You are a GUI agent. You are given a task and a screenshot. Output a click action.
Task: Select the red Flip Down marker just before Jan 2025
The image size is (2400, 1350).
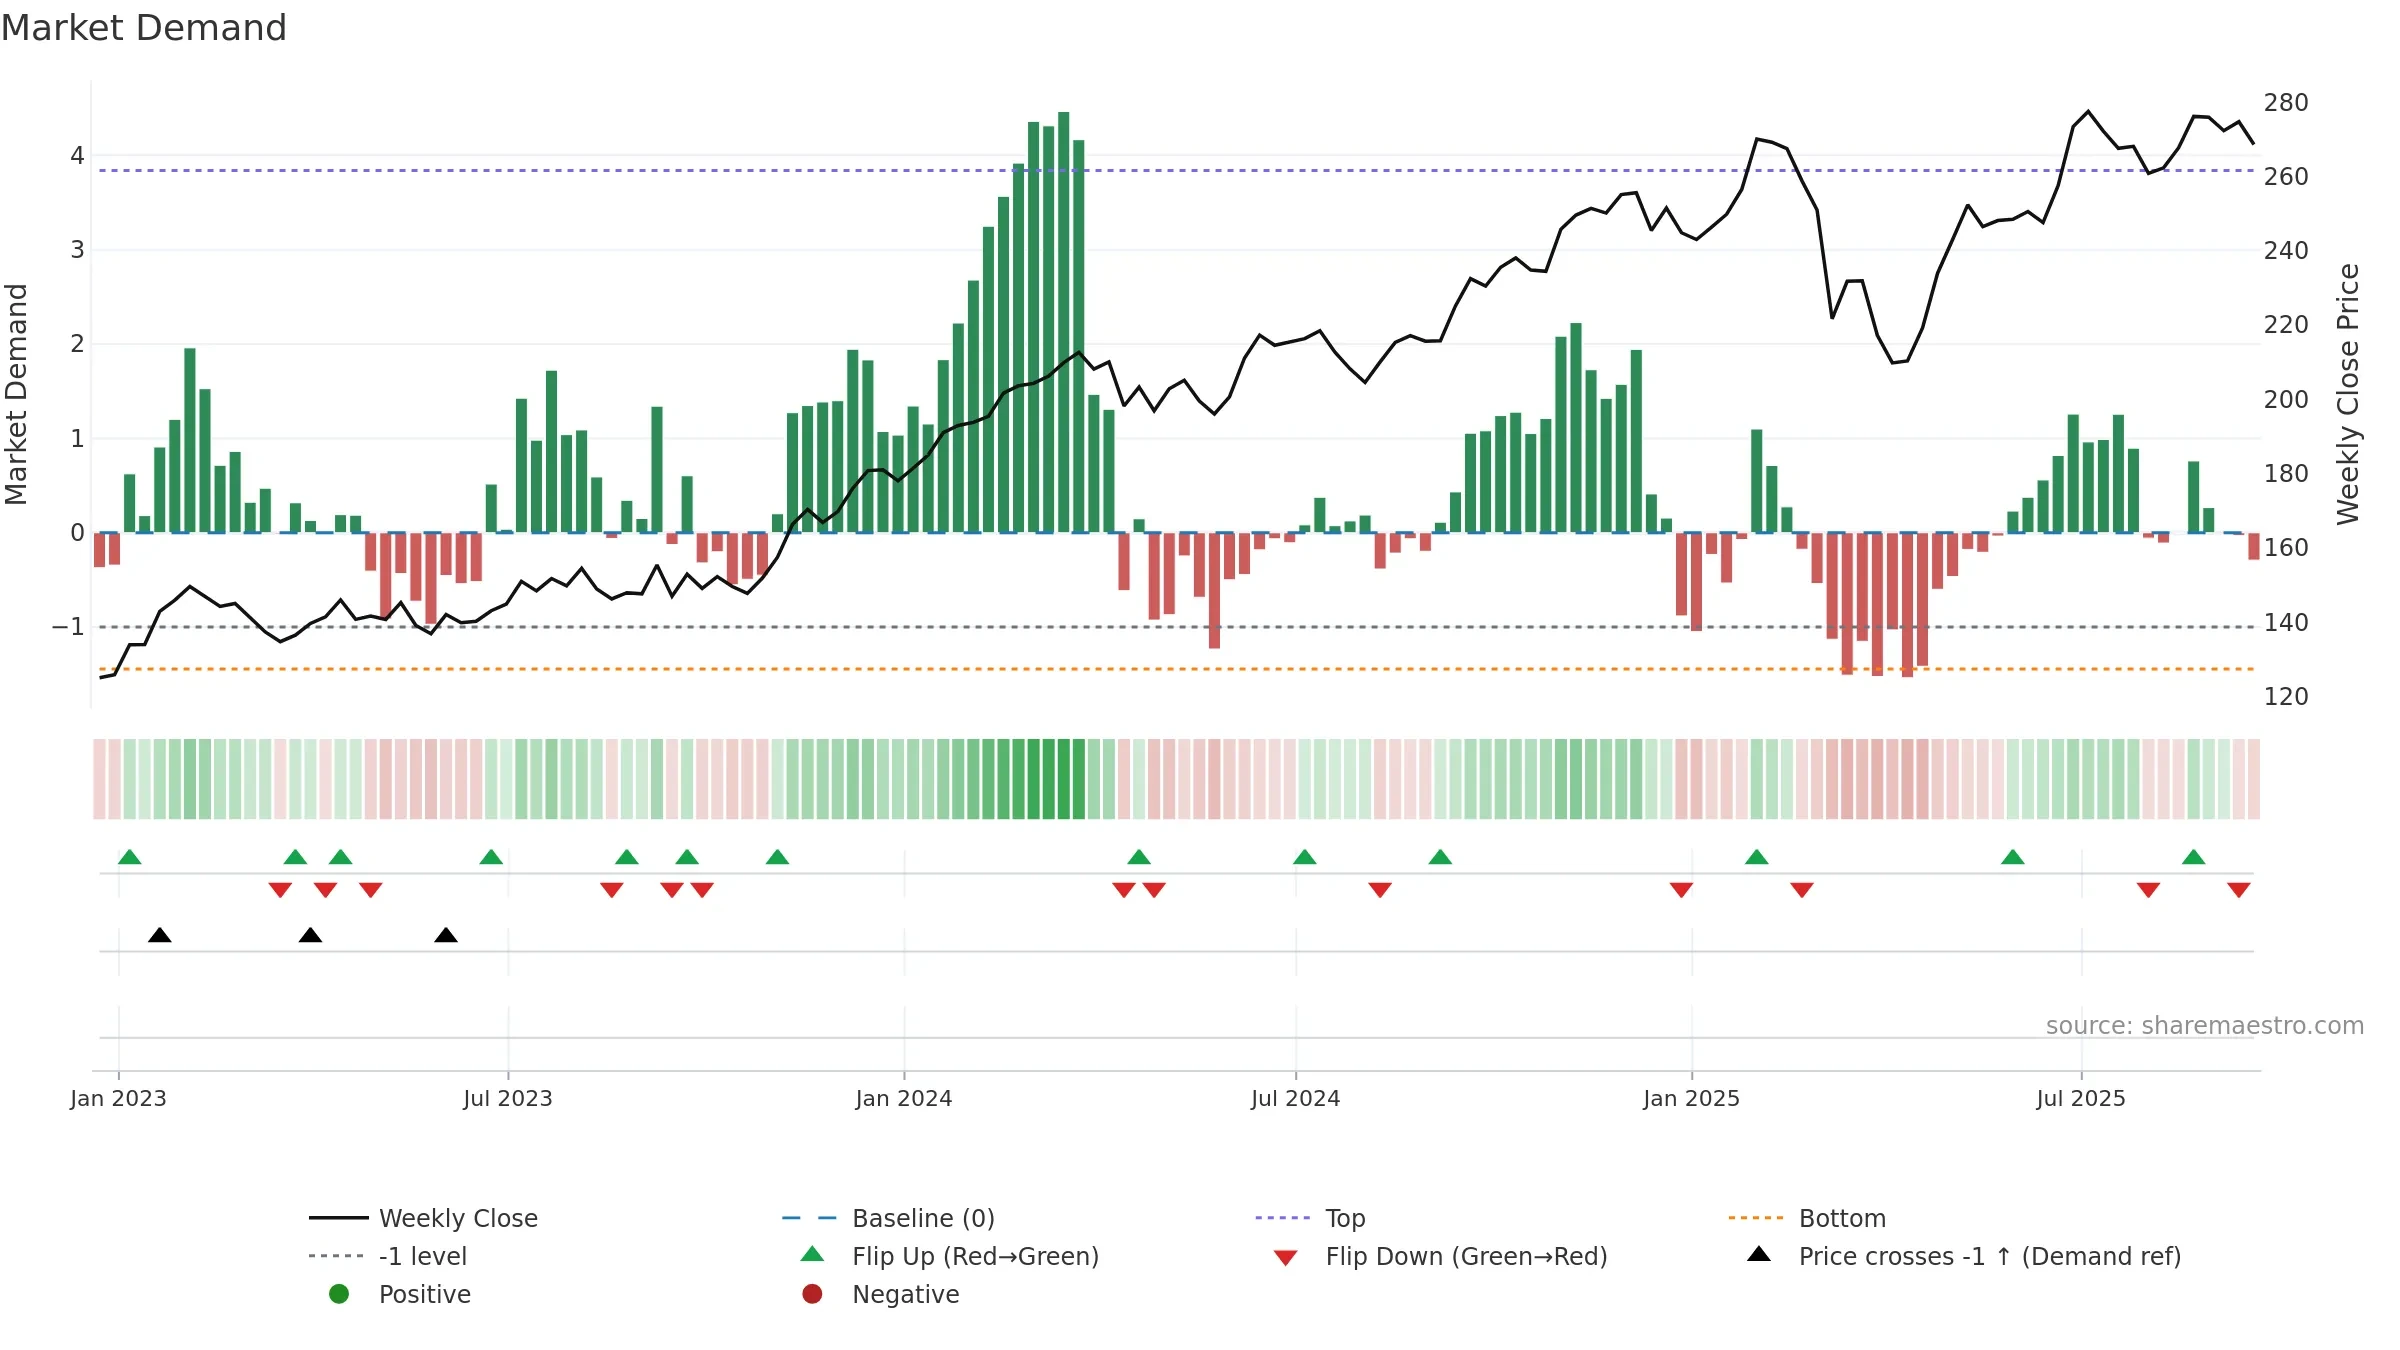1681,890
